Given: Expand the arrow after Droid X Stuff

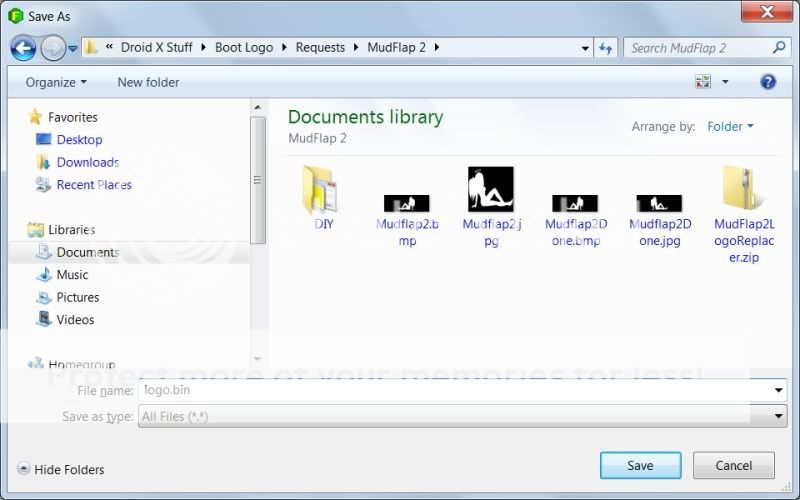Looking at the screenshot, I should coord(203,47).
